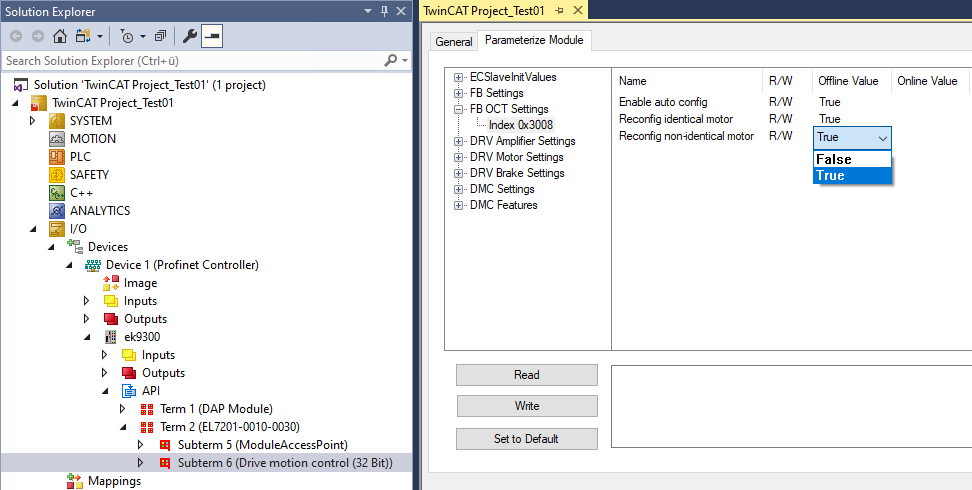972x490 pixels.
Task: Click the PLC node icon
Action: click(x=57, y=156)
